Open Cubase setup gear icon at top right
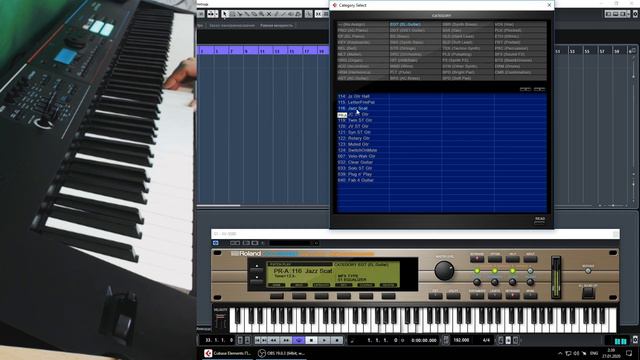The width and height of the screenshot is (640, 360). (x=635, y=14)
